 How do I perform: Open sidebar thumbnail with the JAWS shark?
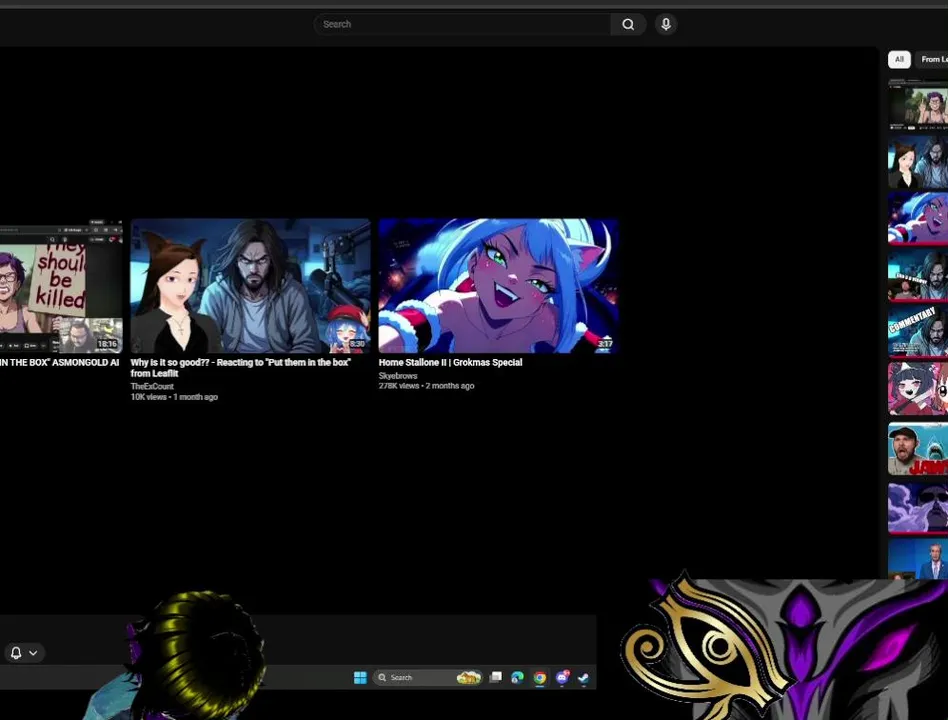click(x=918, y=449)
